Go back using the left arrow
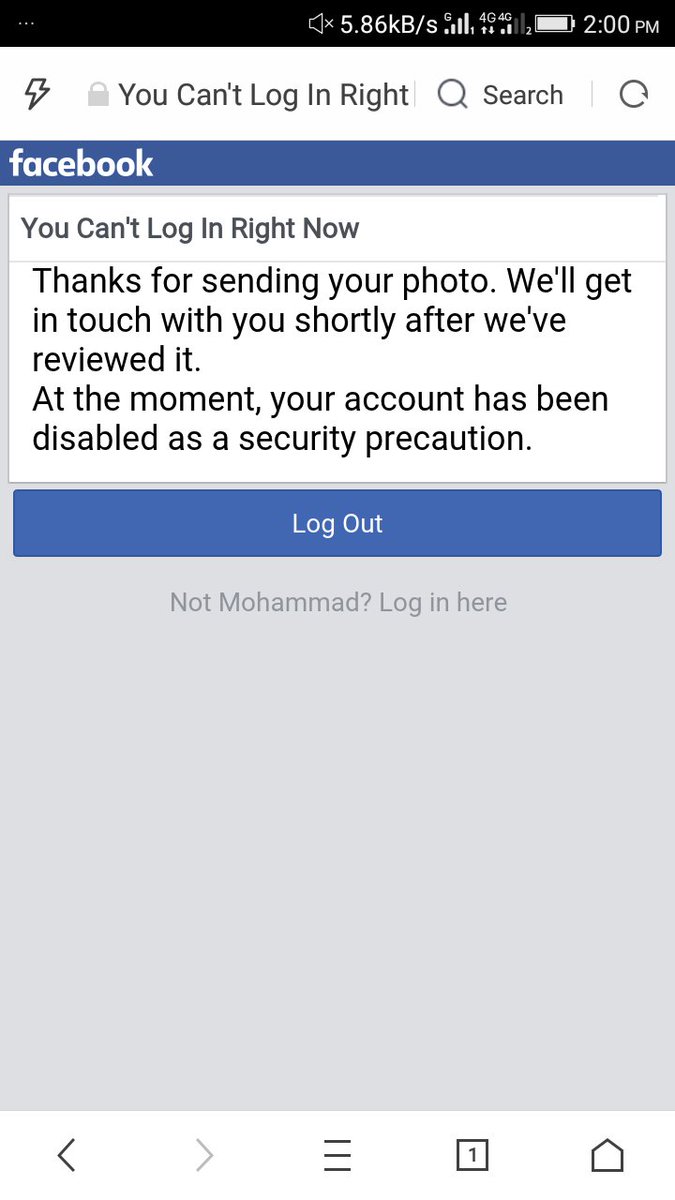Image resolution: width=675 pixels, height=1200 pixels. pos(66,1156)
